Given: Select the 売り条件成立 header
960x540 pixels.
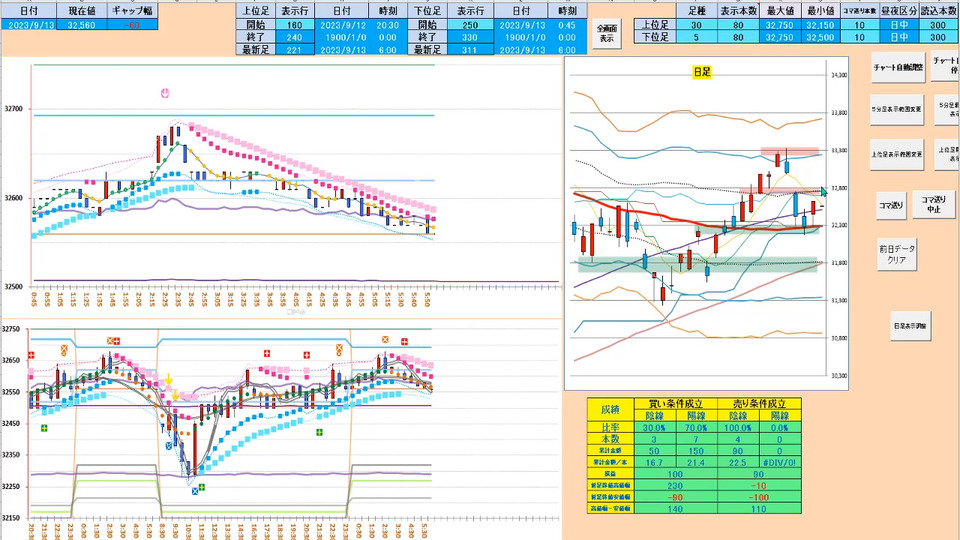Looking at the screenshot, I should pyautogui.click(x=759, y=404).
